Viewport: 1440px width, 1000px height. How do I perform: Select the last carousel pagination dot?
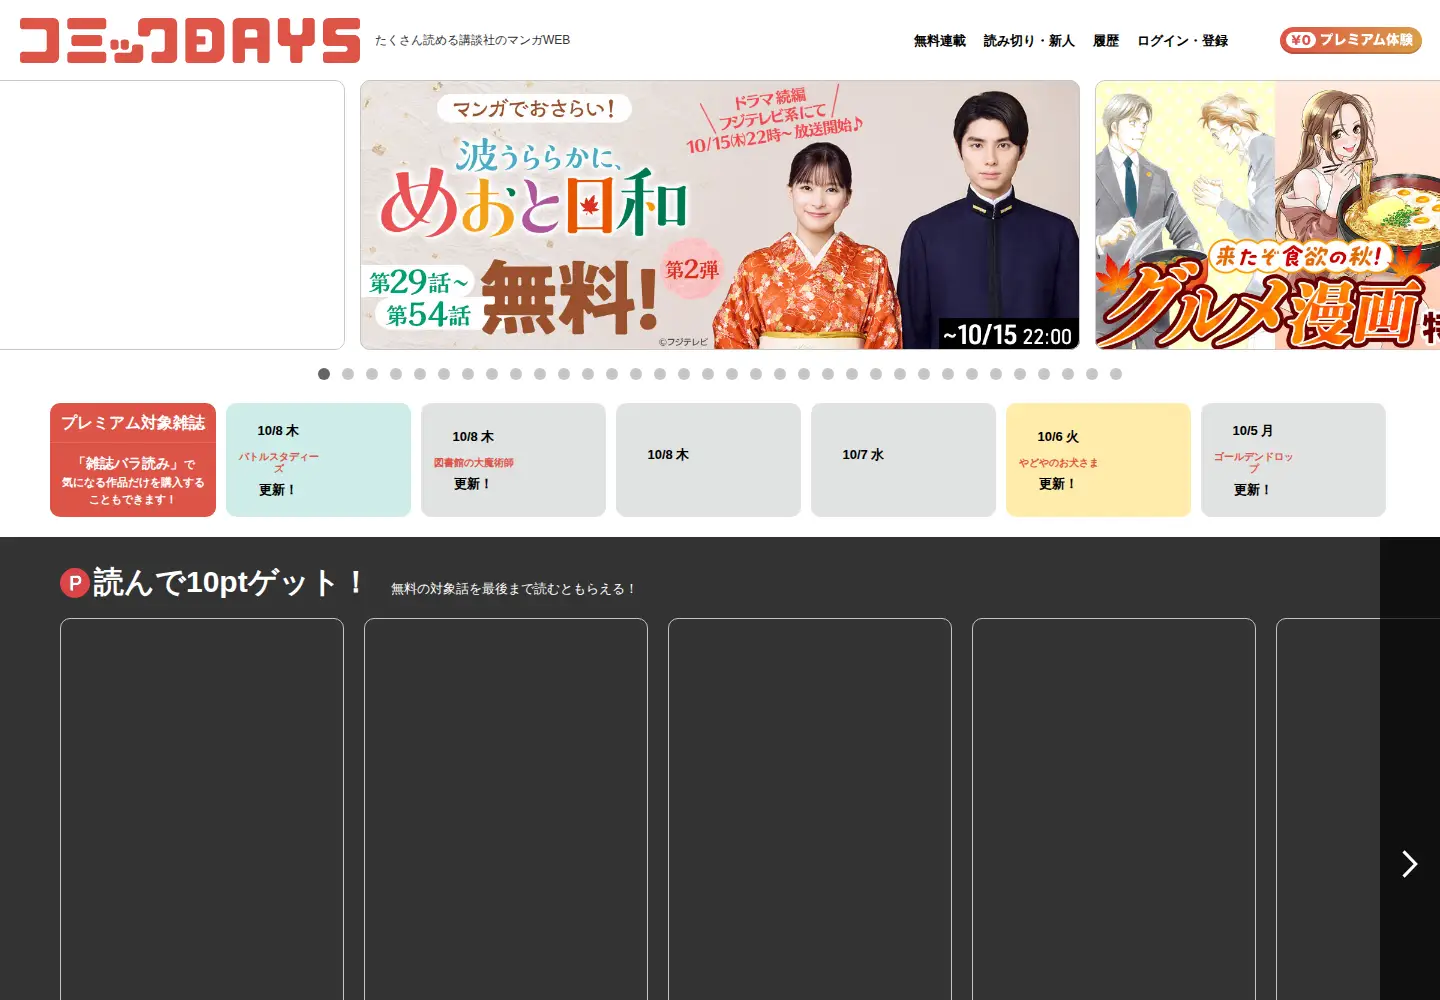pyautogui.click(x=1116, y=374)
